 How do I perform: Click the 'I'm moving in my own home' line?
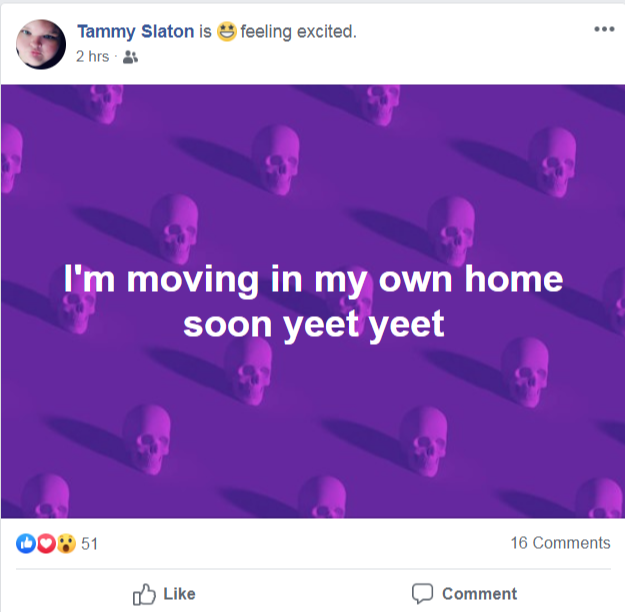313,280
